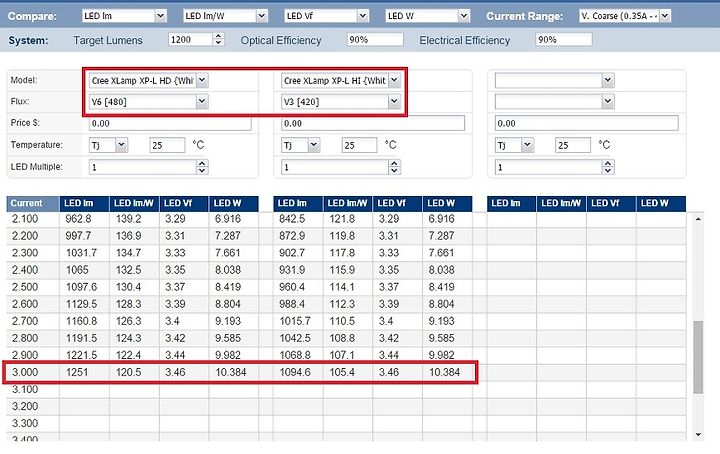Viewport: 720px width, 454px height.
Task: Click cell value 1065 lumens
Action: pos(77,270)
